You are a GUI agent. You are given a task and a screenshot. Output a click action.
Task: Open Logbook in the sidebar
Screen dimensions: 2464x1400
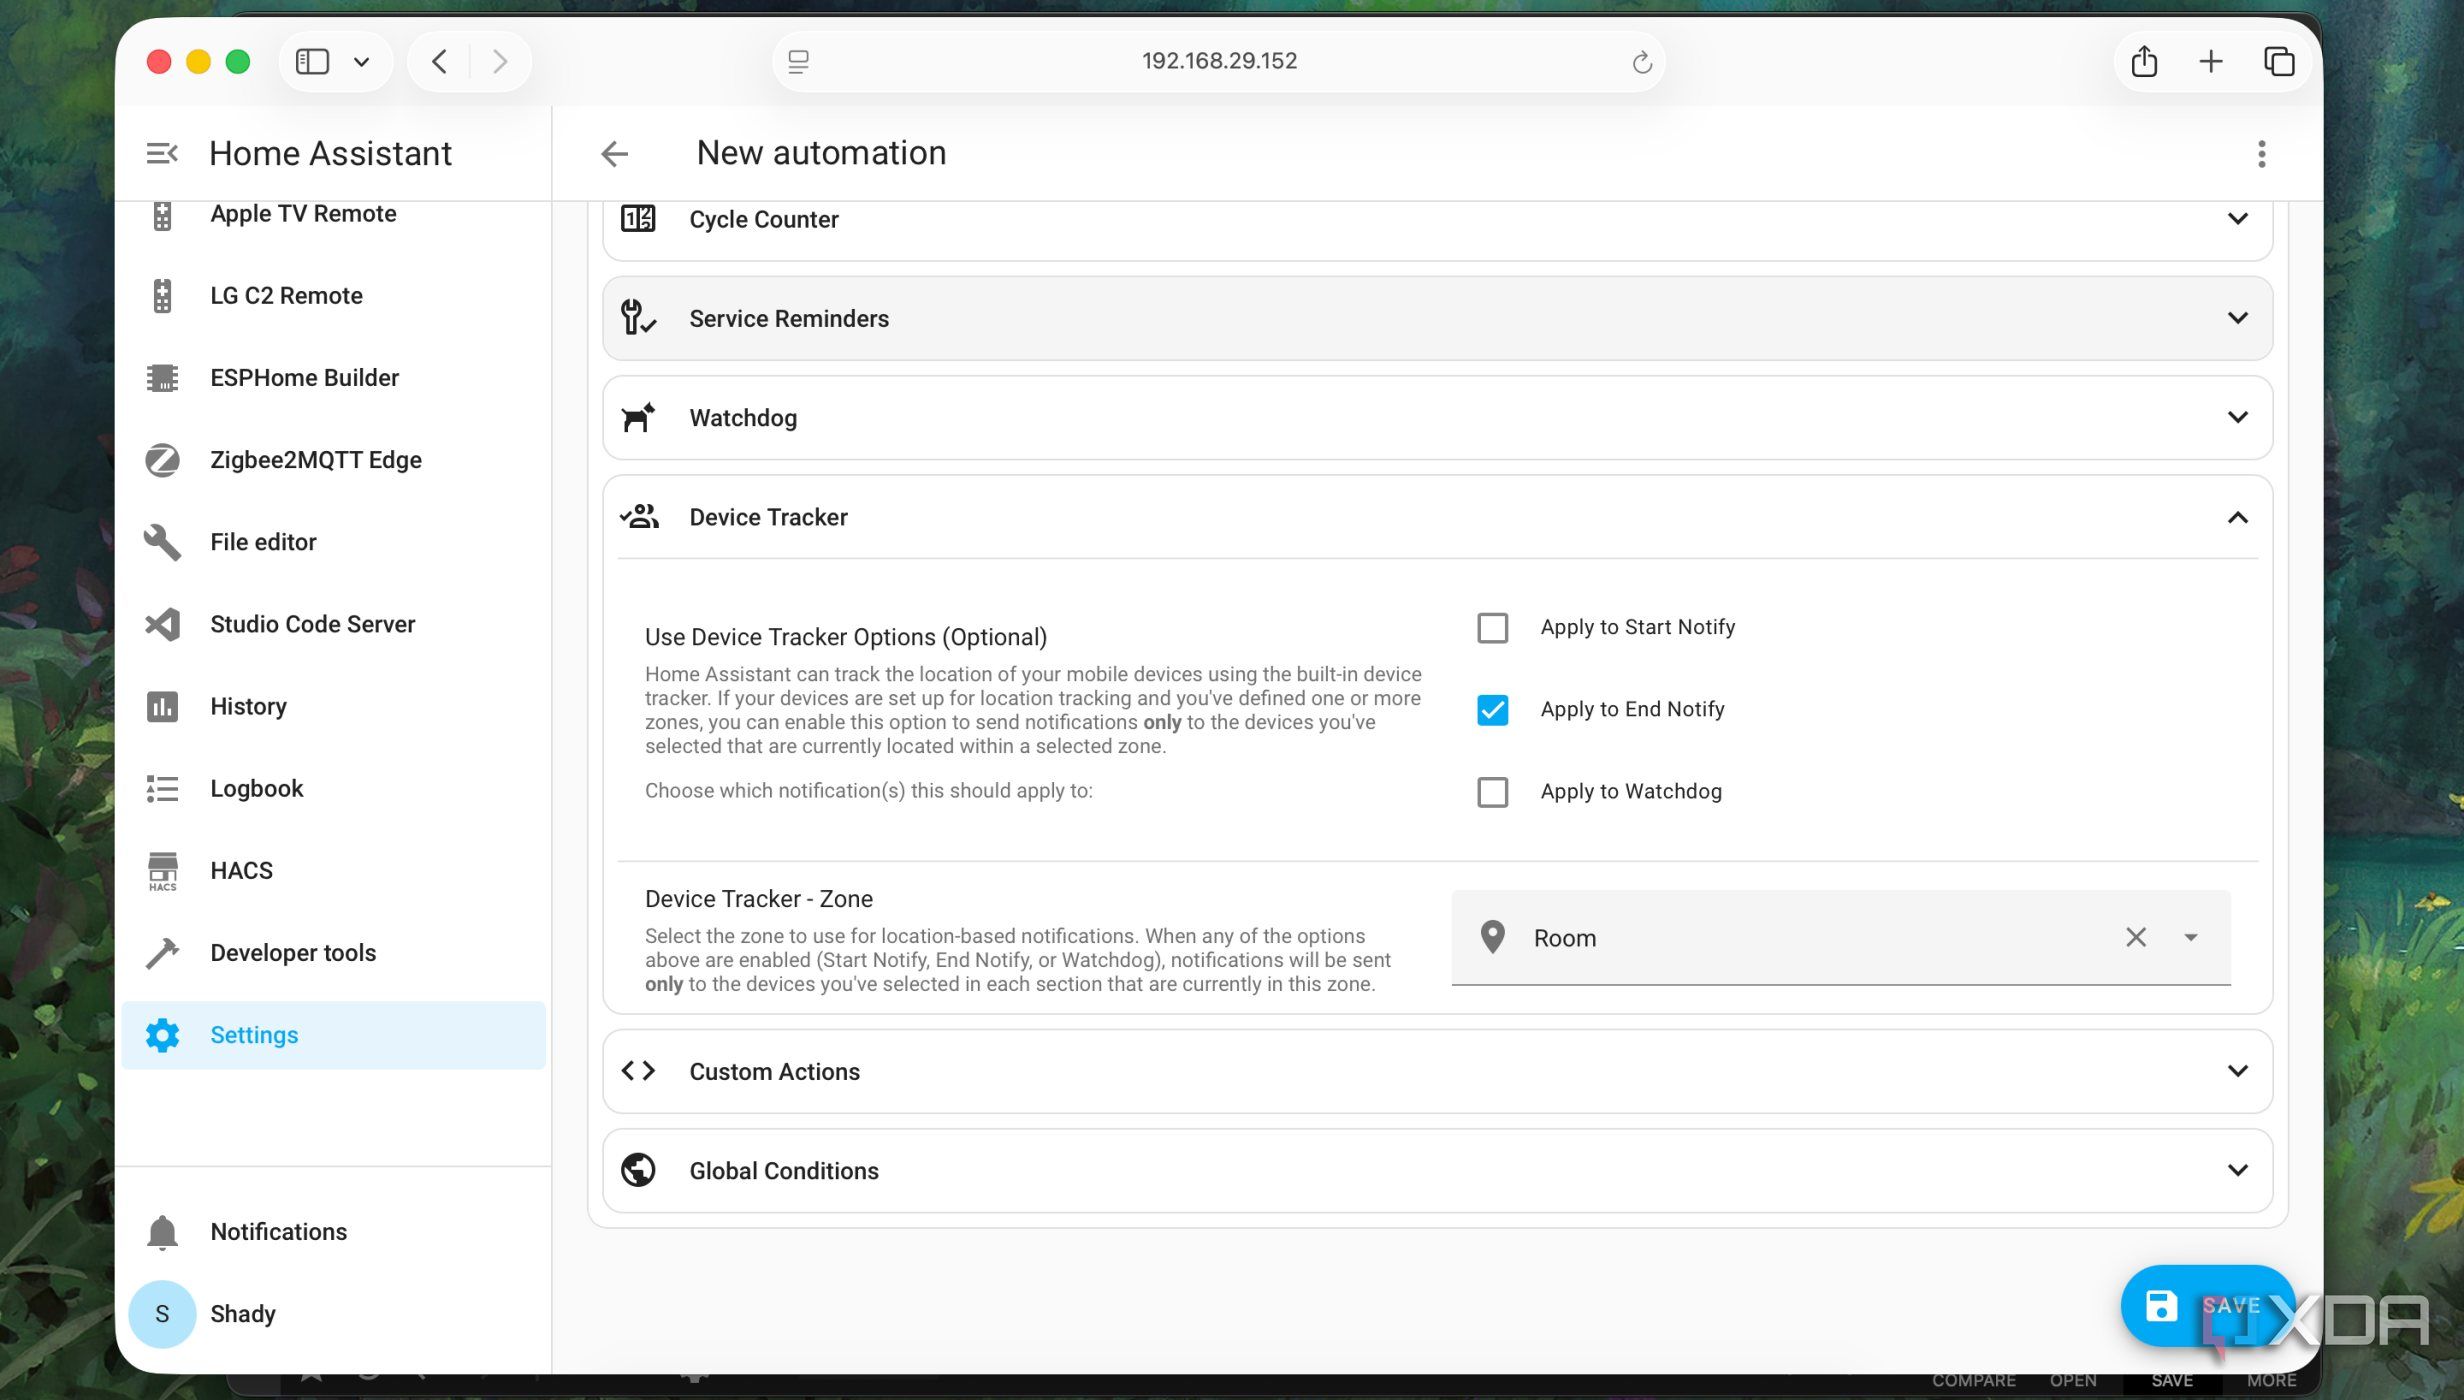click(333, 789)
